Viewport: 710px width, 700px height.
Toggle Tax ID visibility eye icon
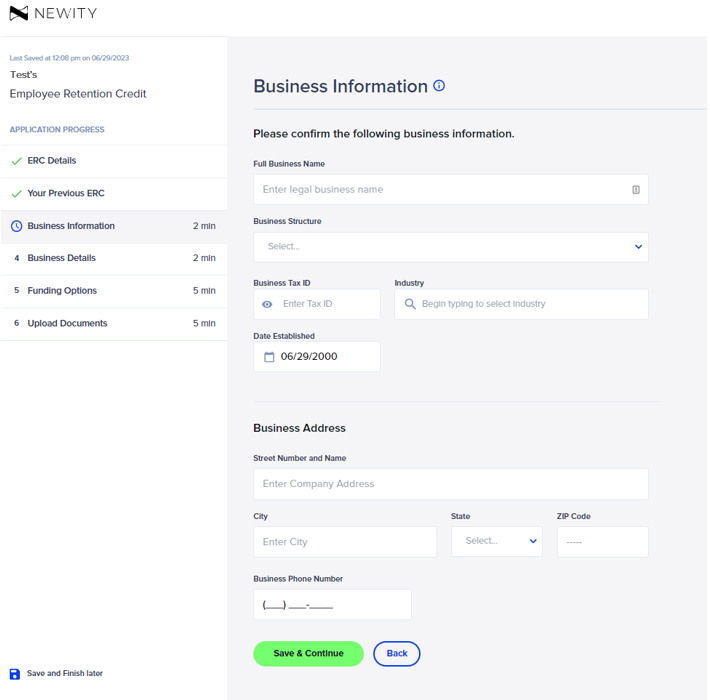point(267,304)
